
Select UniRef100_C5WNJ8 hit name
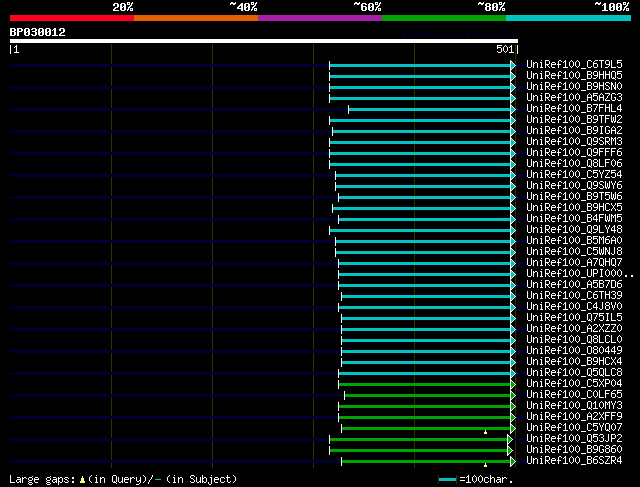(x=574, y=252)
